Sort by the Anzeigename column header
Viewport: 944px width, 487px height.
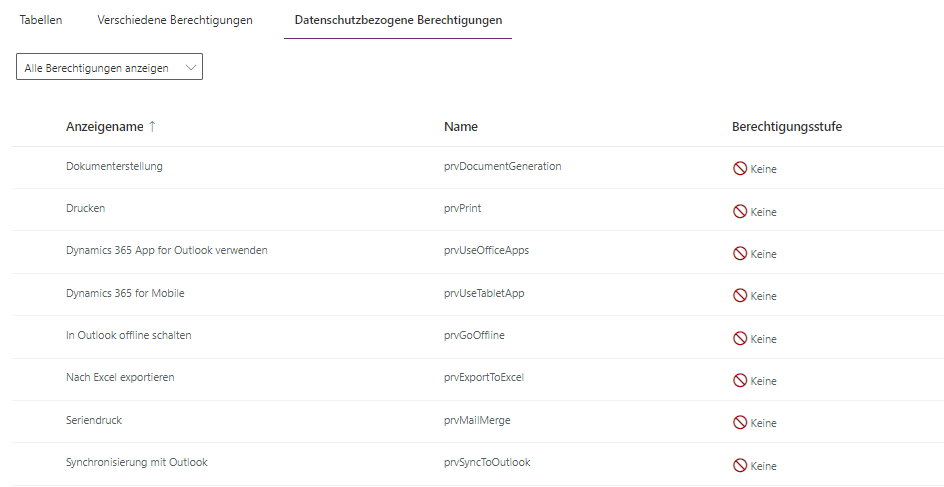click(x=104, y=127)
